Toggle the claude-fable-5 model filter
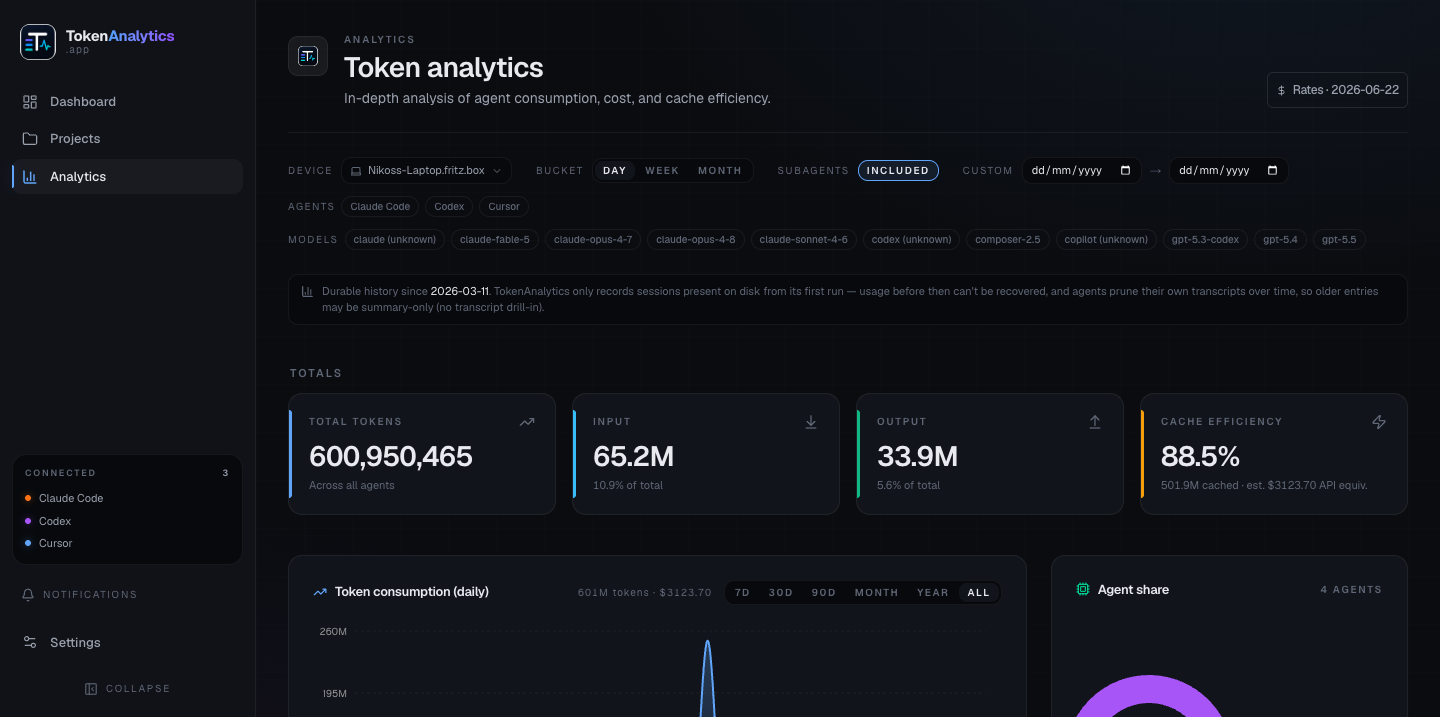This screenshot has width=1440, height=717. pyautogui.click(x=495, y=240)
